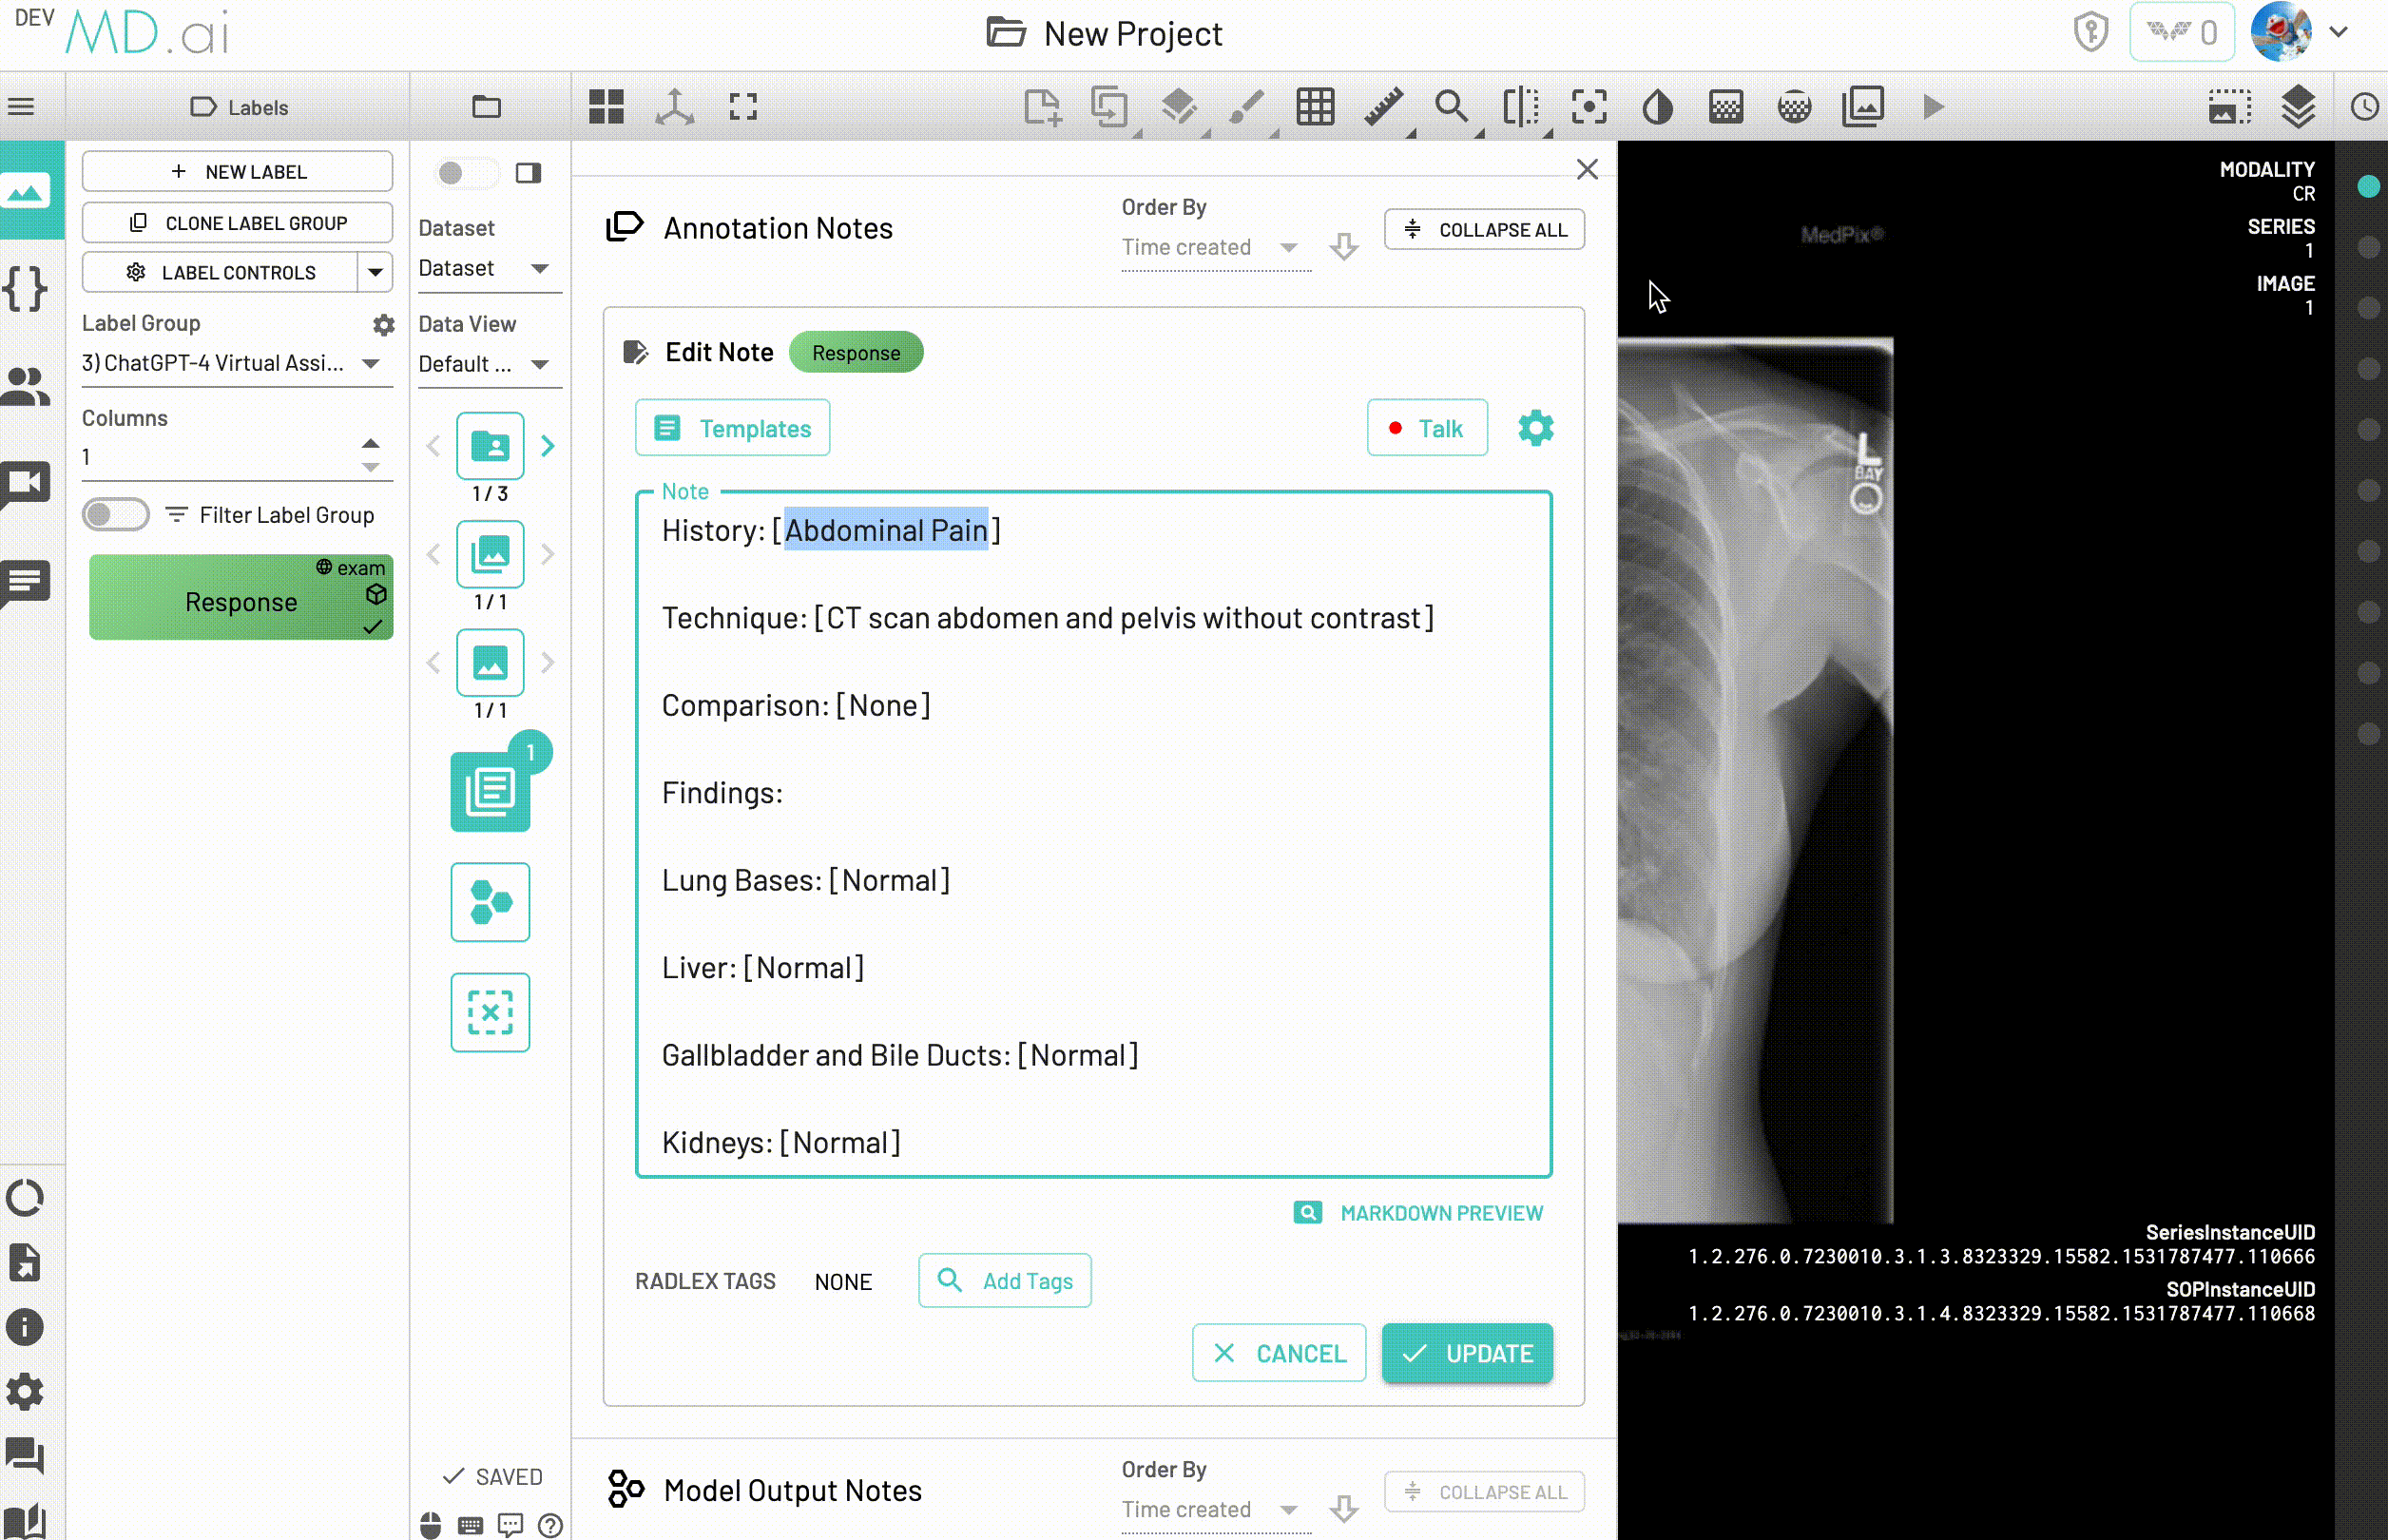This screenshot has width=2388, height=1540.
Task: Open the grid layout tool
Action: click(1314, 107)
